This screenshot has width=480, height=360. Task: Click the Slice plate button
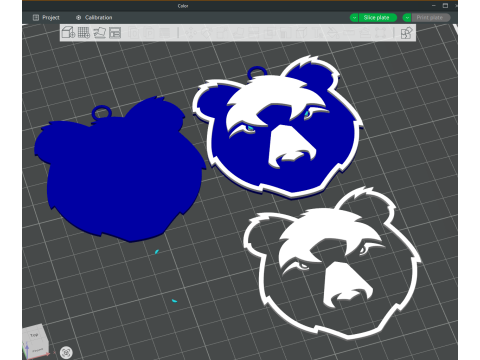click(378, 18)
